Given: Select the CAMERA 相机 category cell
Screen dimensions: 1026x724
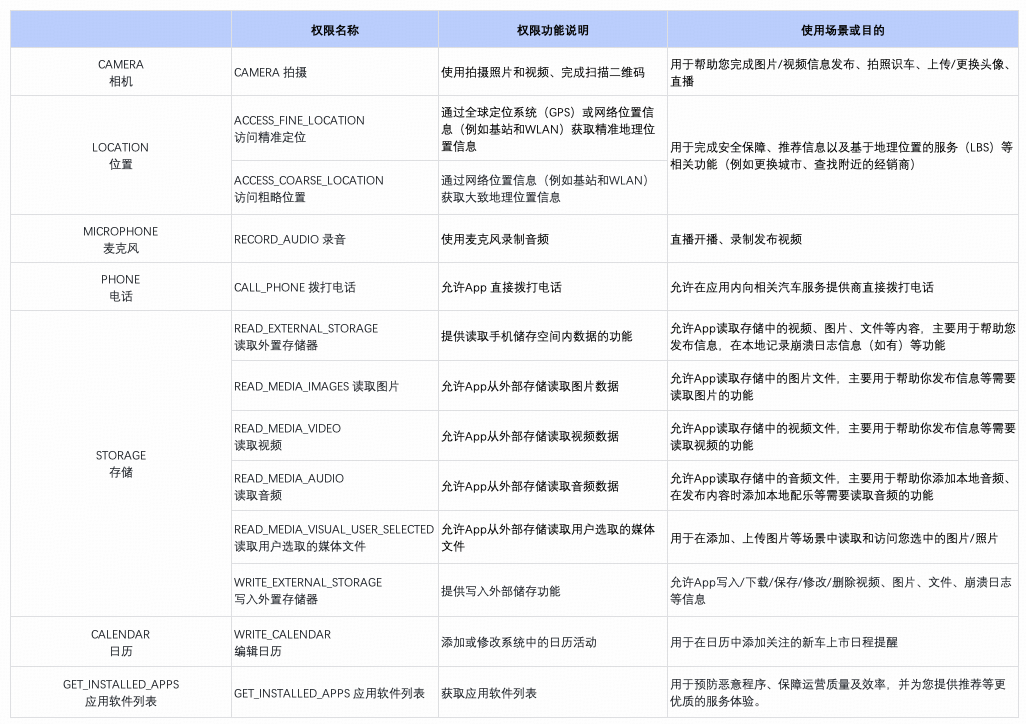Looking at the screenshot, I should 120,73.
